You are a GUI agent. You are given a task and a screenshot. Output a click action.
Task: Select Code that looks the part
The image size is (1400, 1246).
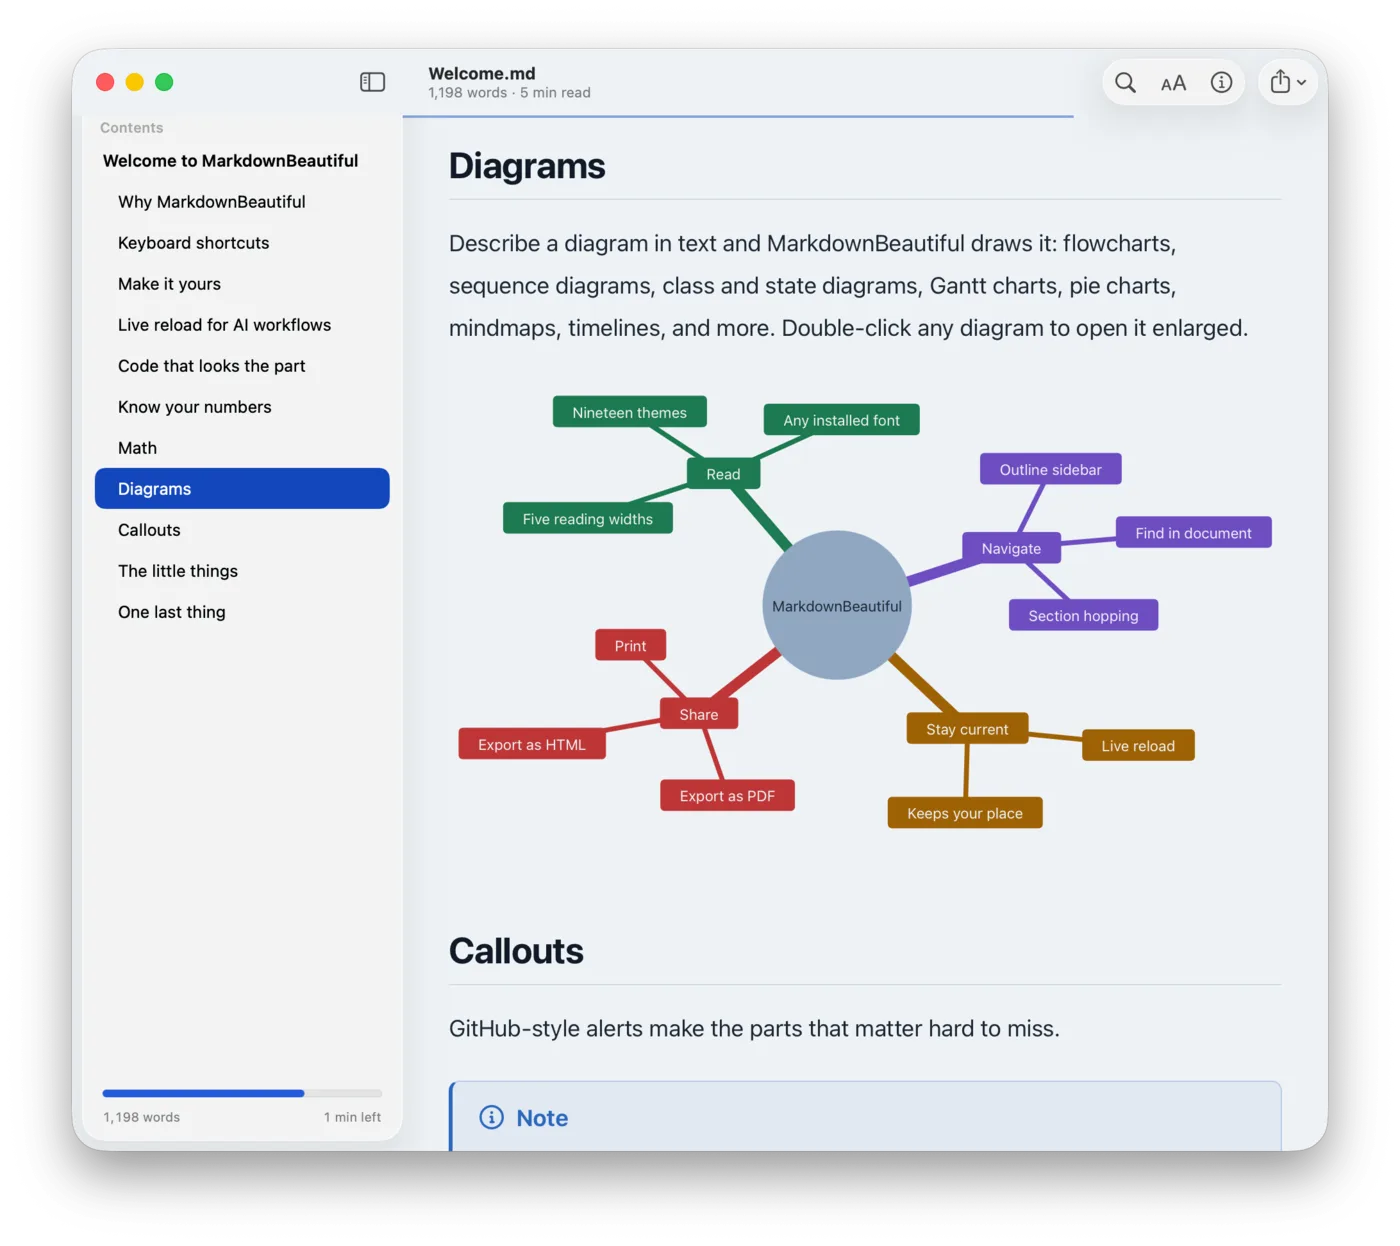(212, 366)
